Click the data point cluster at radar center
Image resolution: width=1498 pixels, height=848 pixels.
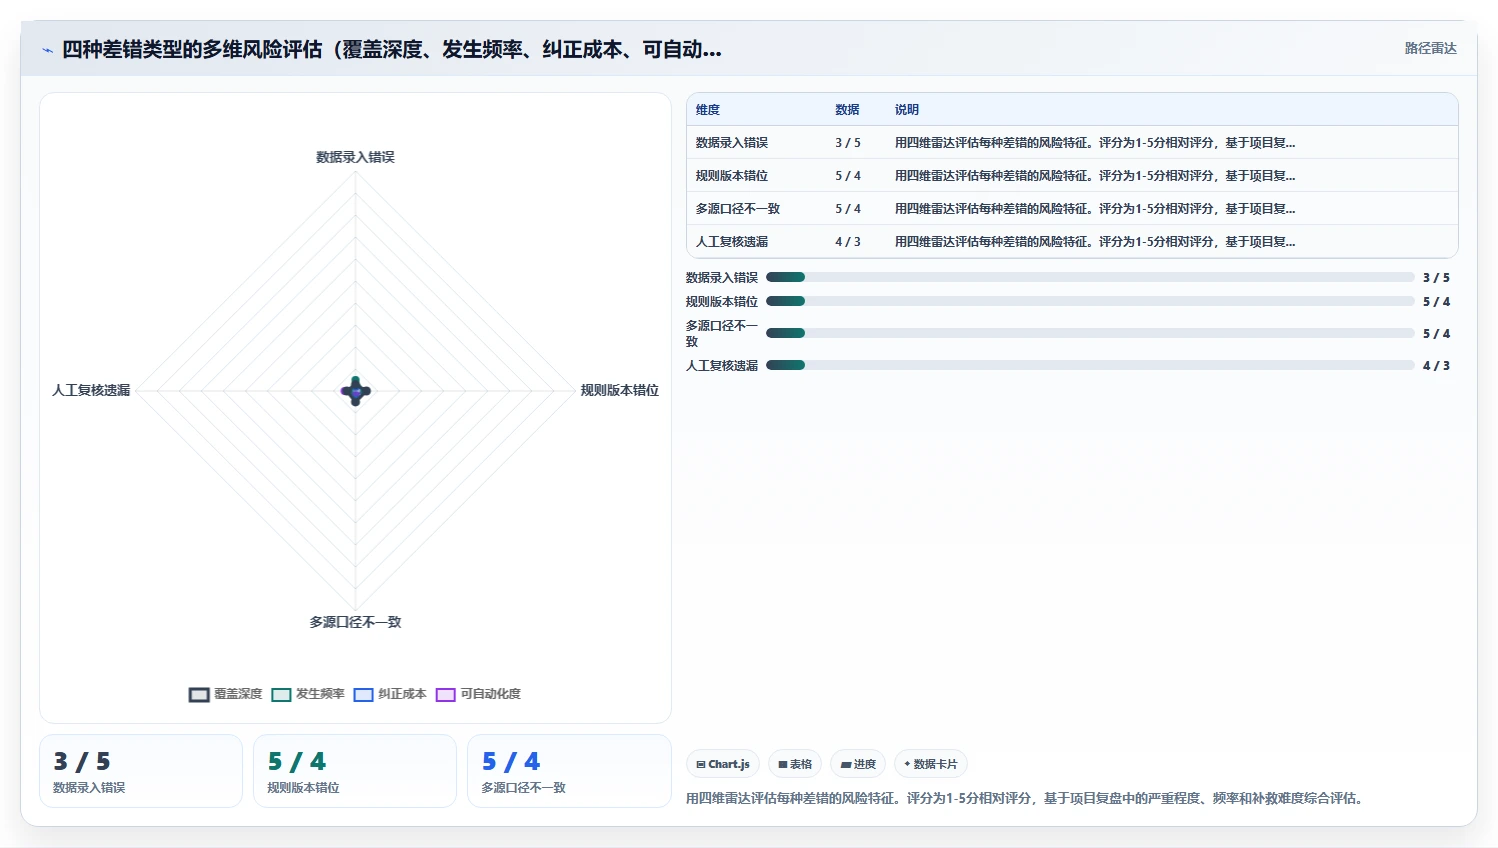[356, 391]
